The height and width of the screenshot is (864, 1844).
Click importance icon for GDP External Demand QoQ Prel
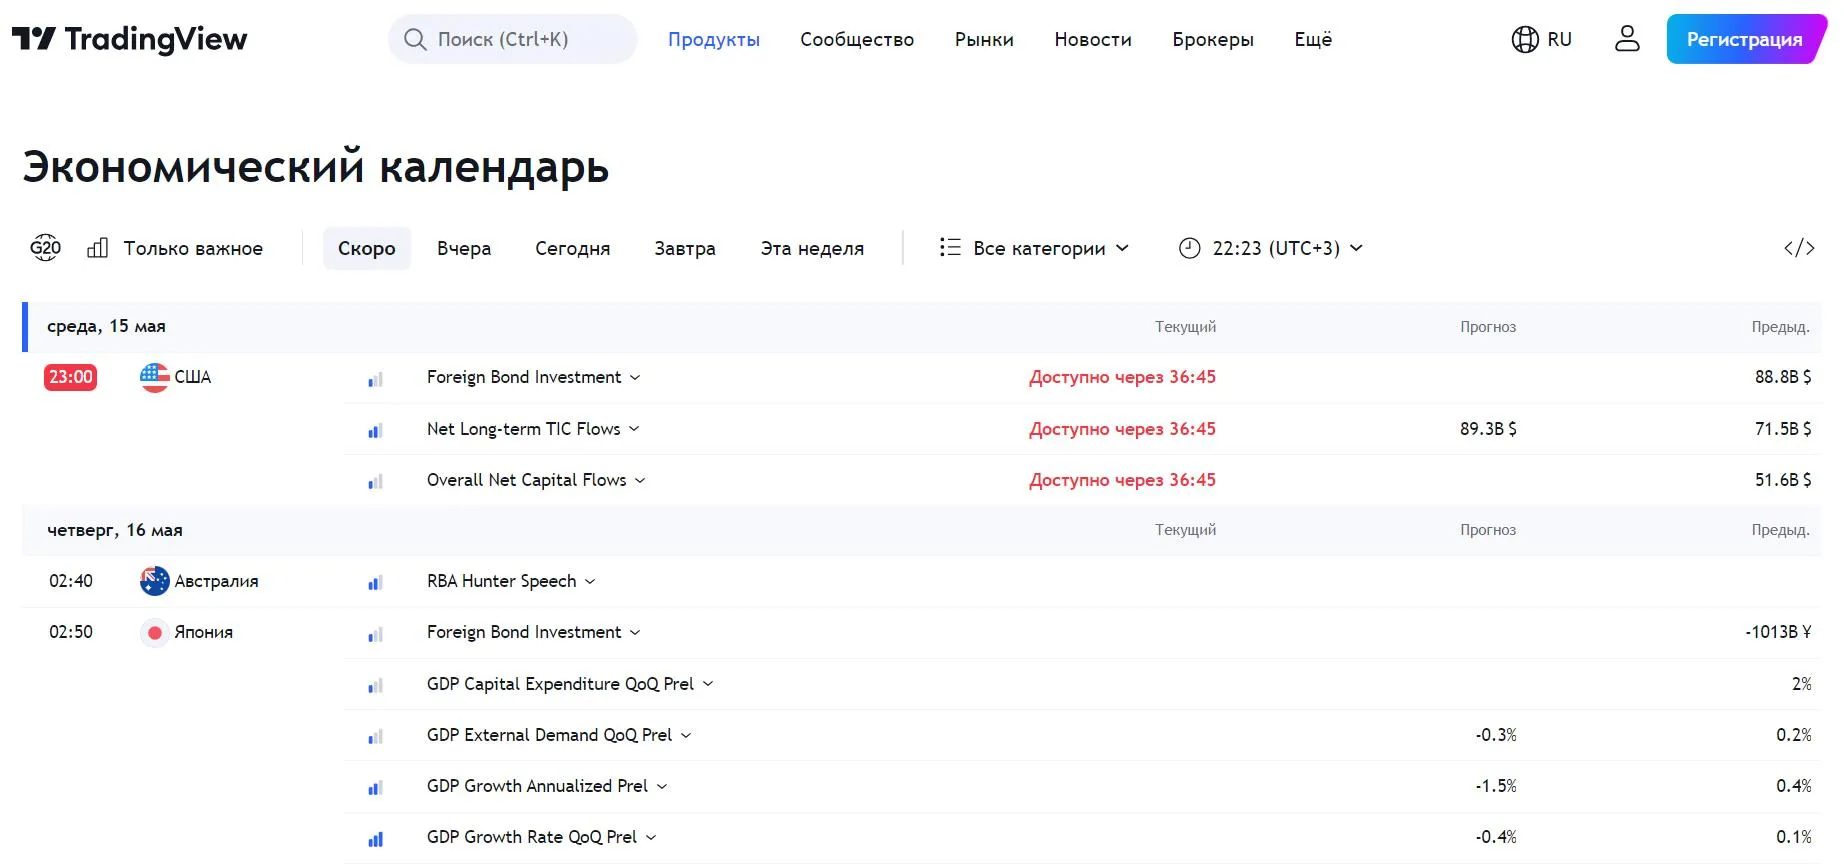[375, 737]
